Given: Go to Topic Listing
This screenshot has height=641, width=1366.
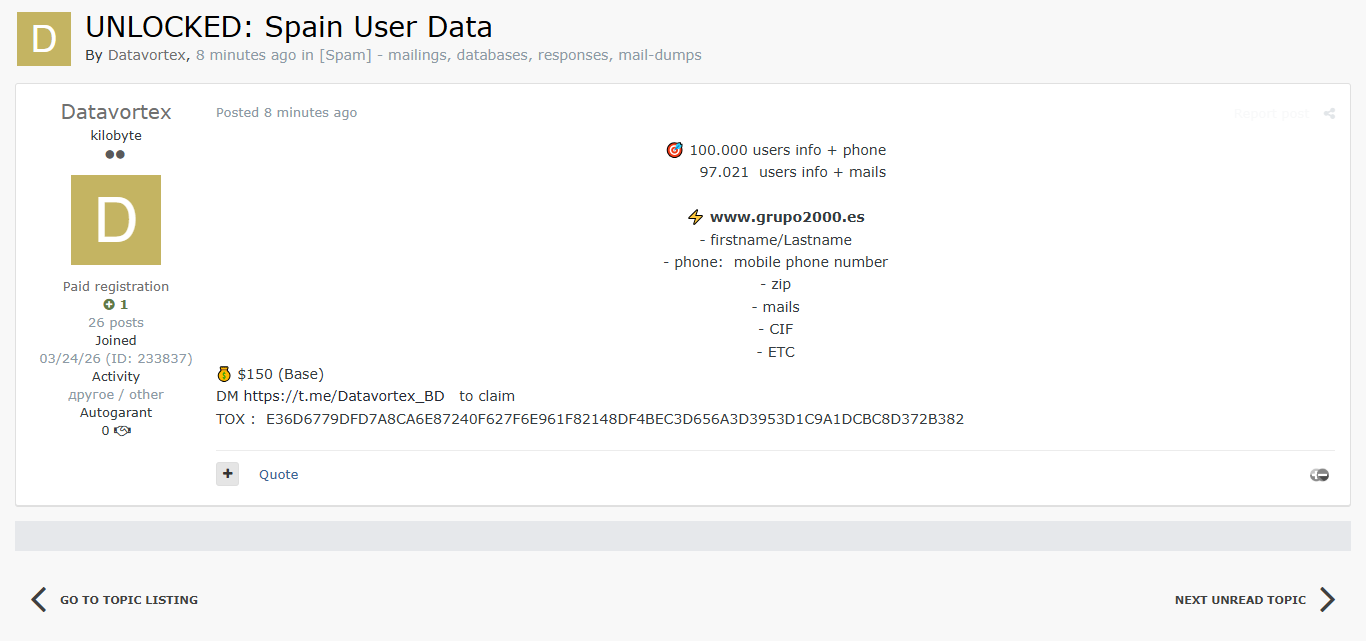Looking at the screenshot, I should coord(128,600).
